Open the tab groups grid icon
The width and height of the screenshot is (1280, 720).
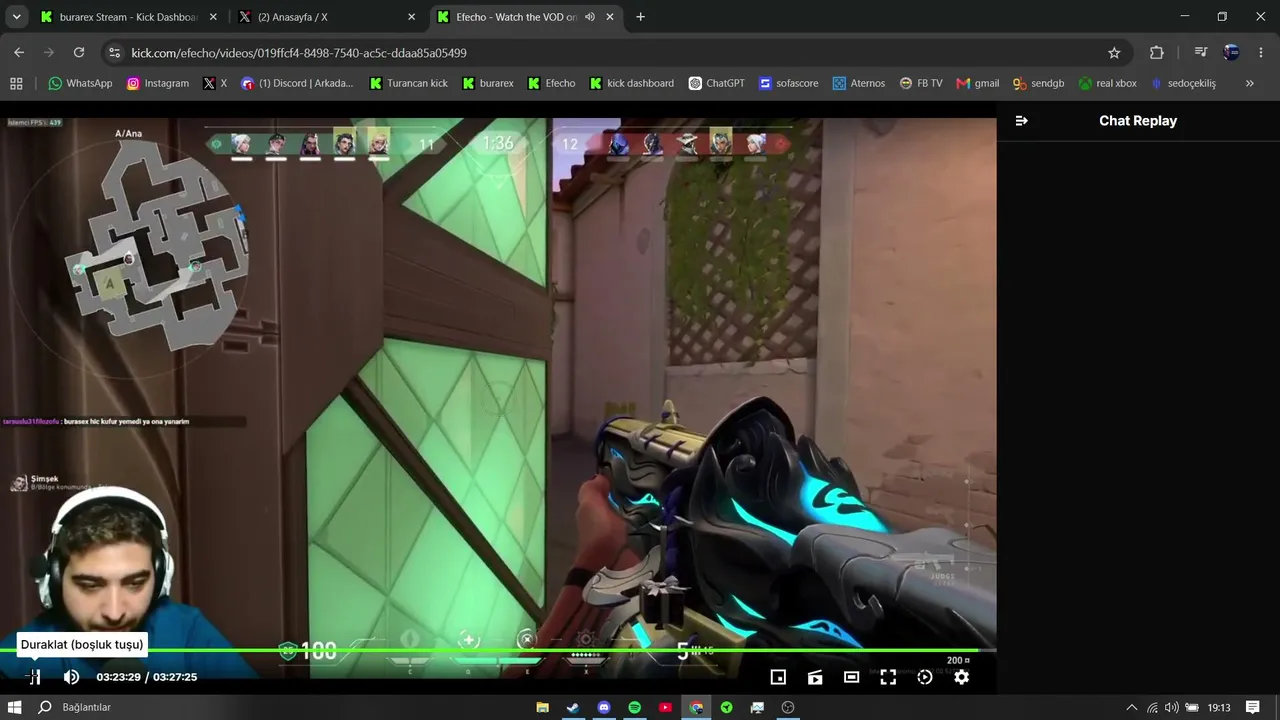[16, 83]
